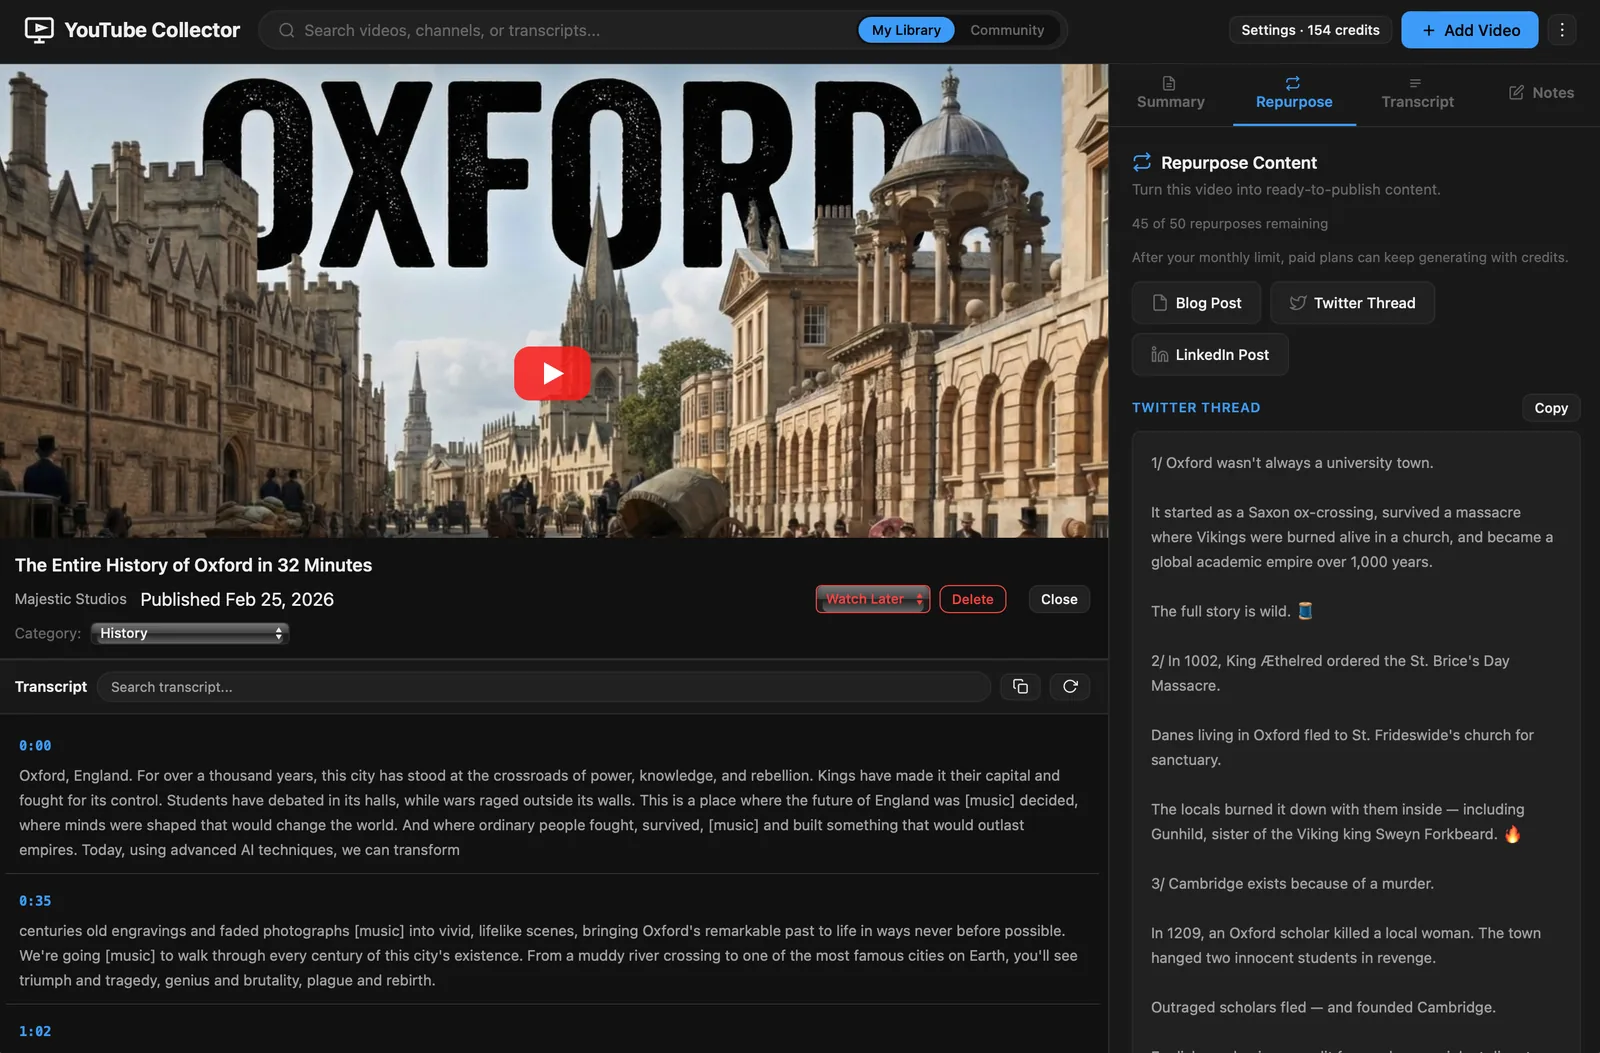Copy the transcript using the copy icon
Screen dimensions: 1600x1053
click(x=1020, y=687)
